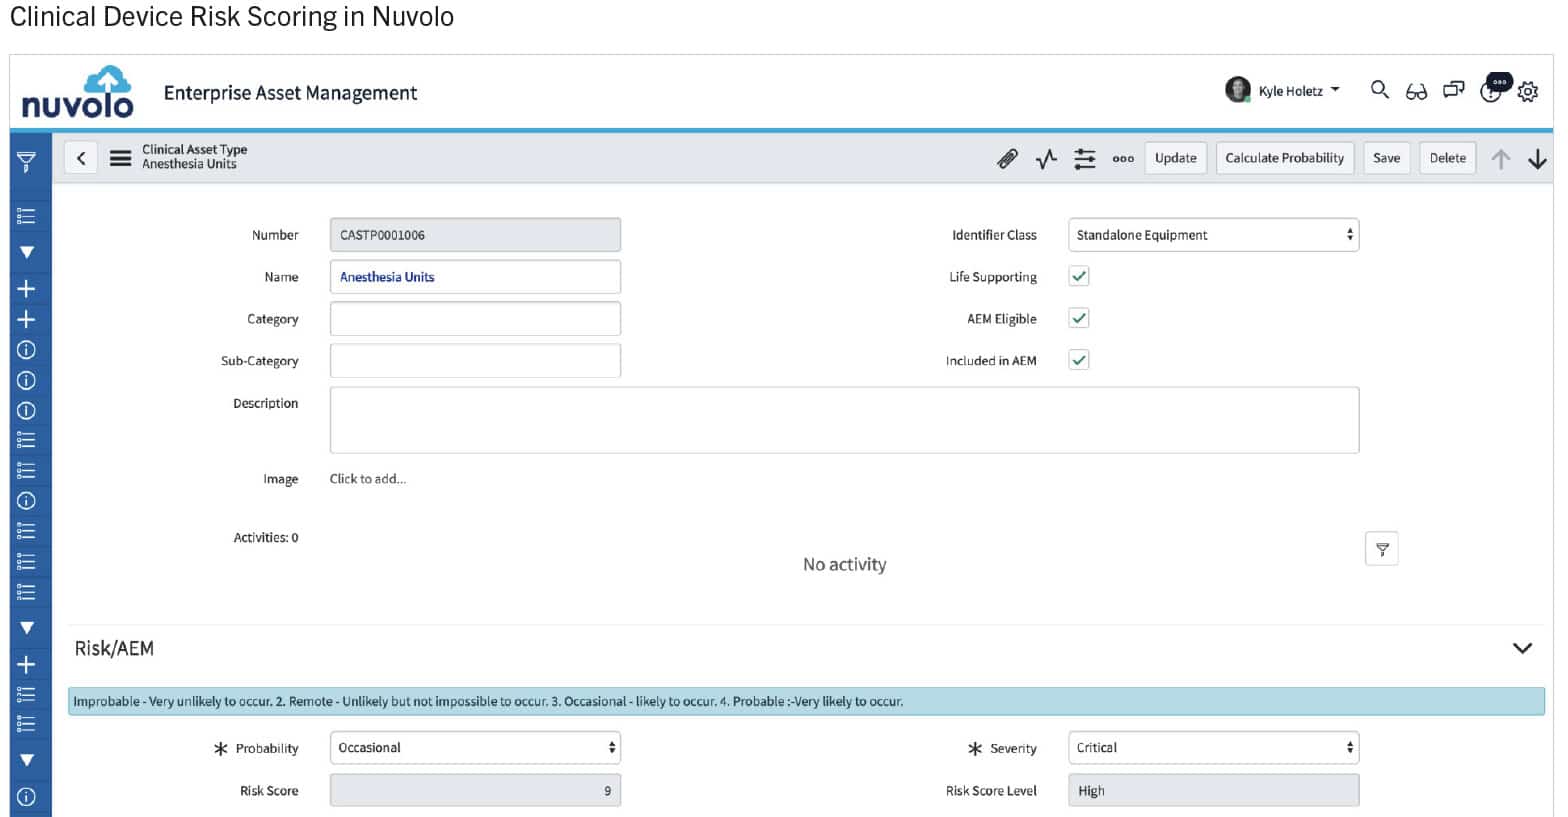Open the global search magnifier icon

coord(1379,90)
